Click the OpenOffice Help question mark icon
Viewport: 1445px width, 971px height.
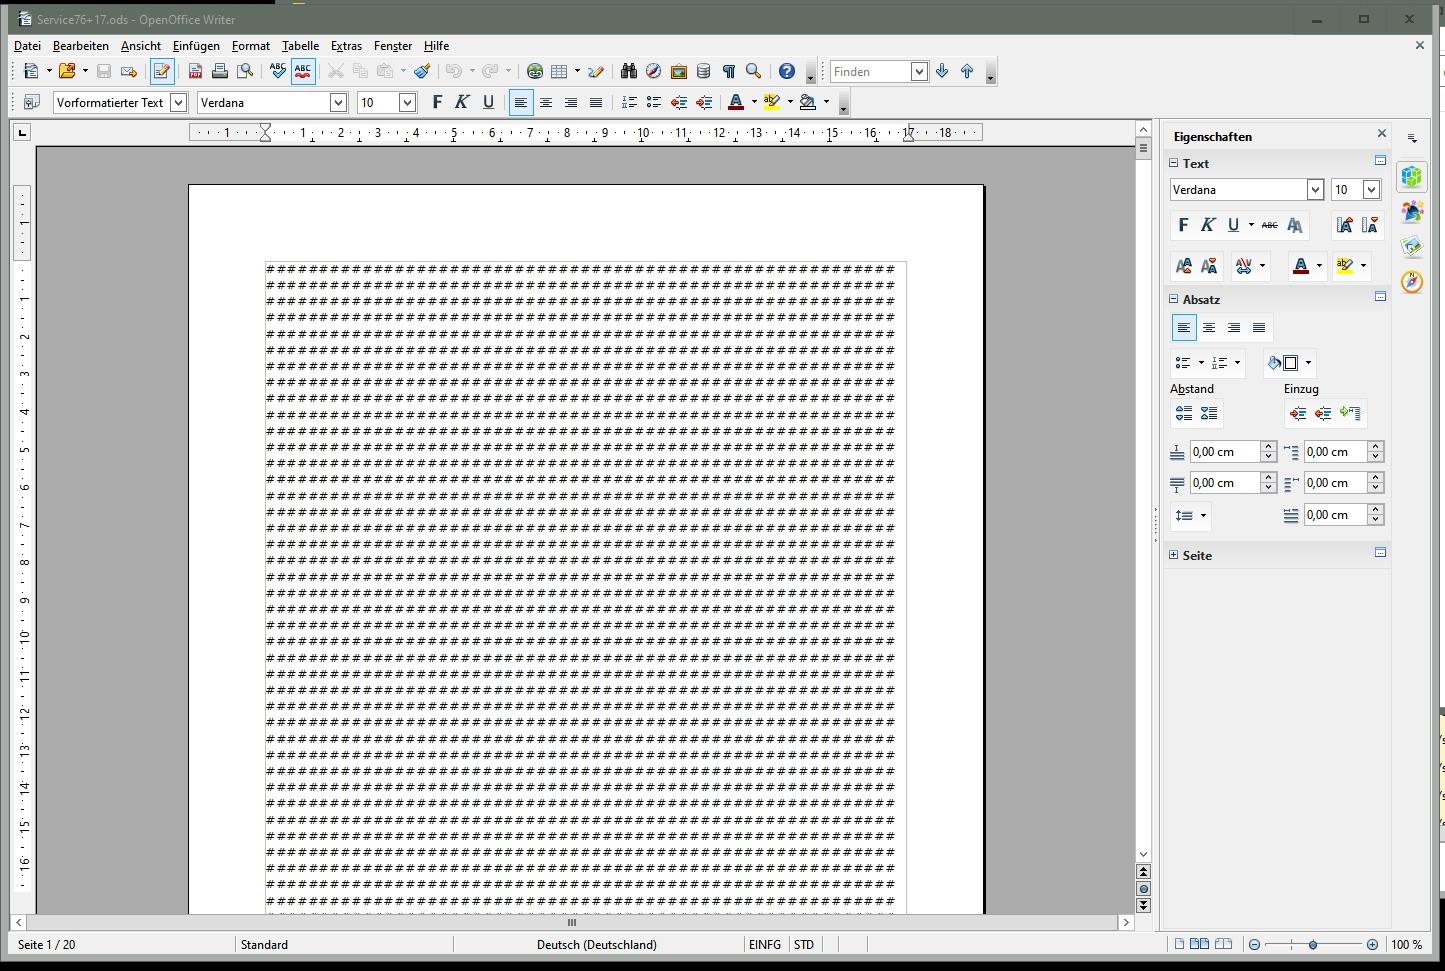point(787,72)
